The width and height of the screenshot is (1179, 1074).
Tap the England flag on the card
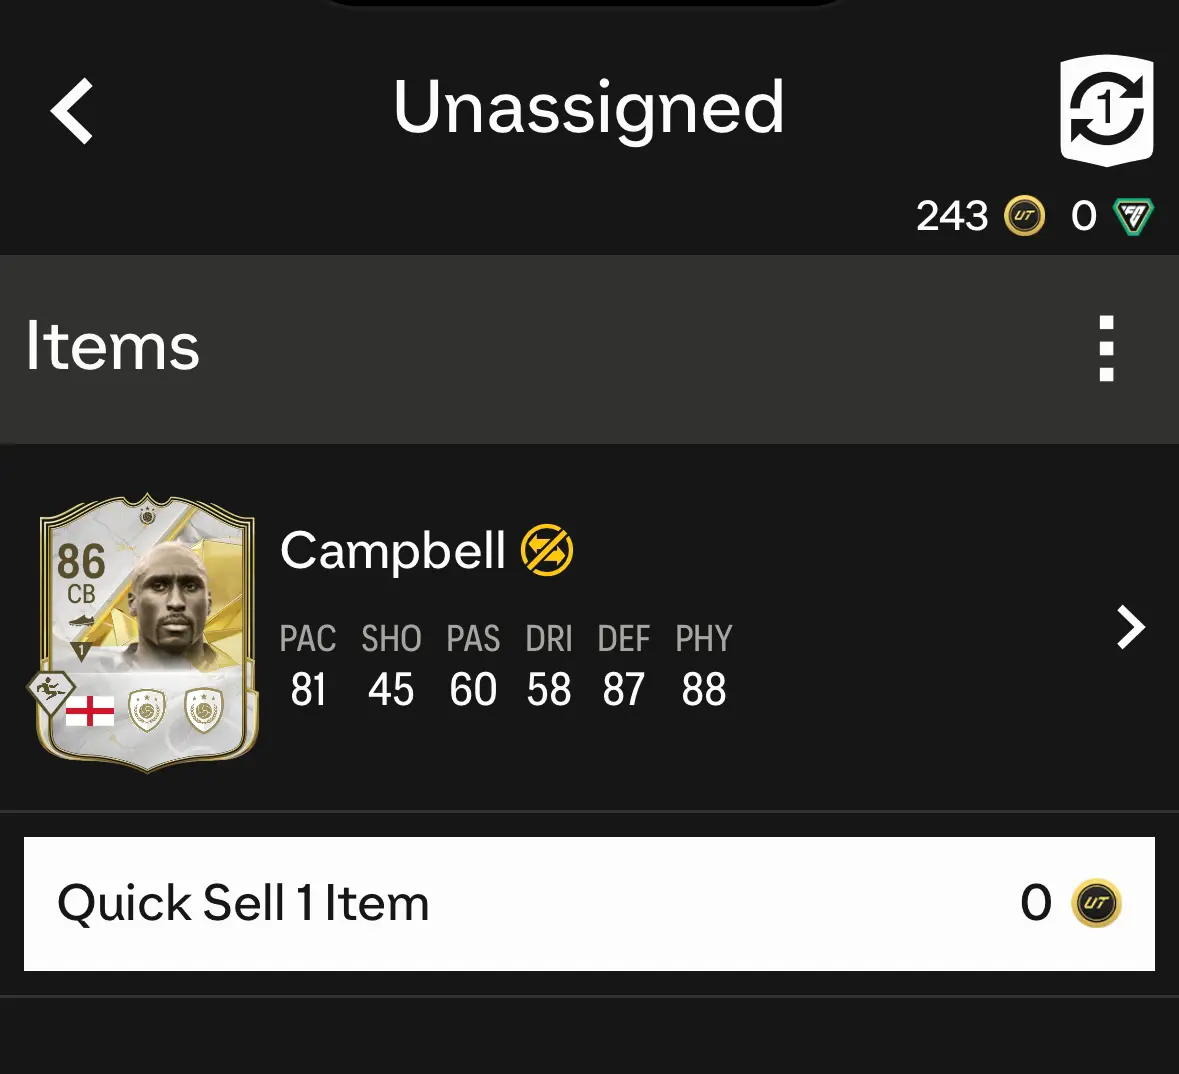point(90,711)
